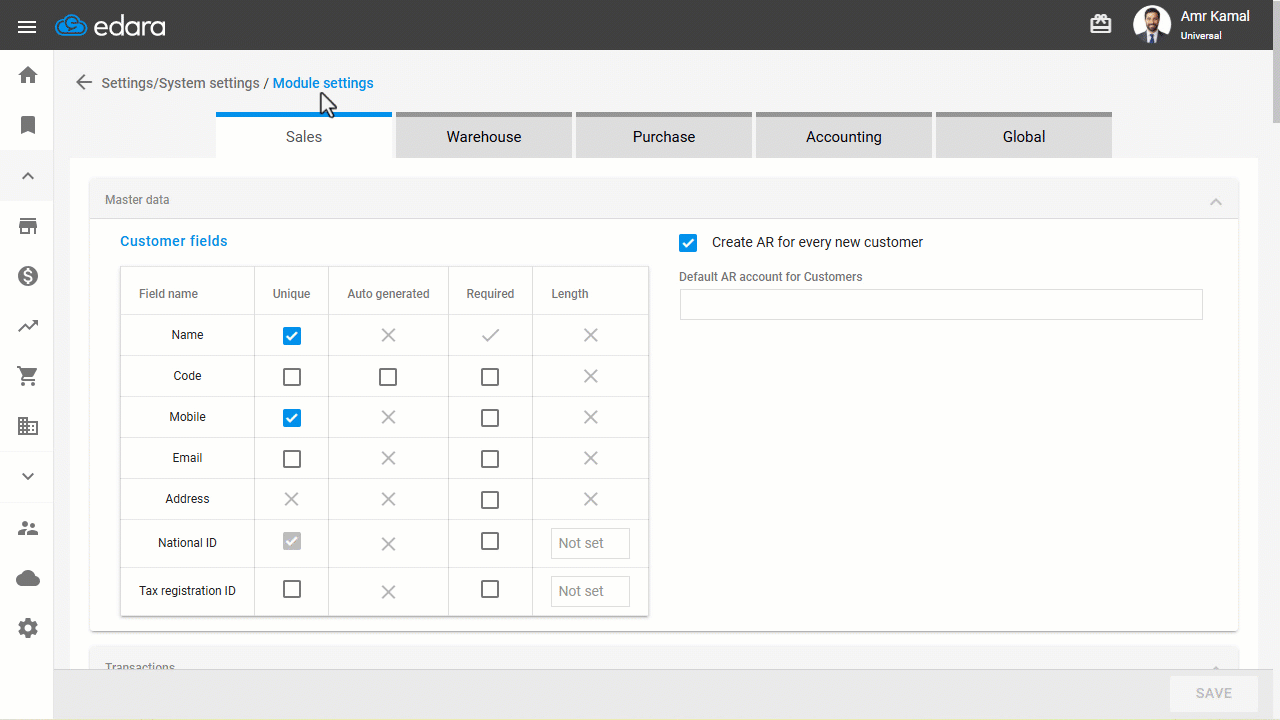Image resolution: width=1280 pixels, height=720 pixels.
Task: Open the hamburger main menu
Action: 27,26
